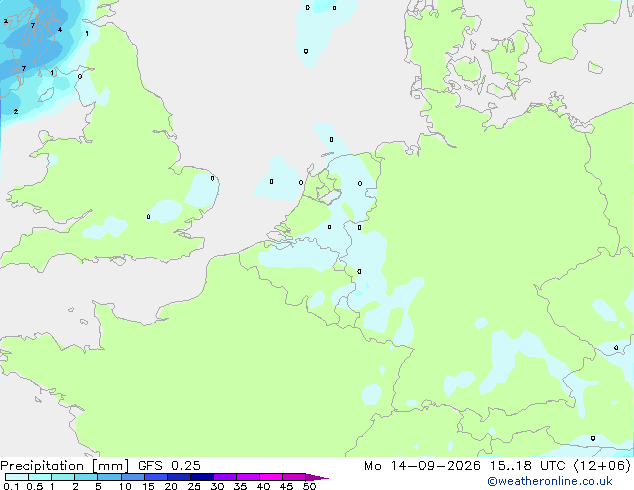Select the purple 30 to 35 mm swatch
634x490 pixels.
225,477
